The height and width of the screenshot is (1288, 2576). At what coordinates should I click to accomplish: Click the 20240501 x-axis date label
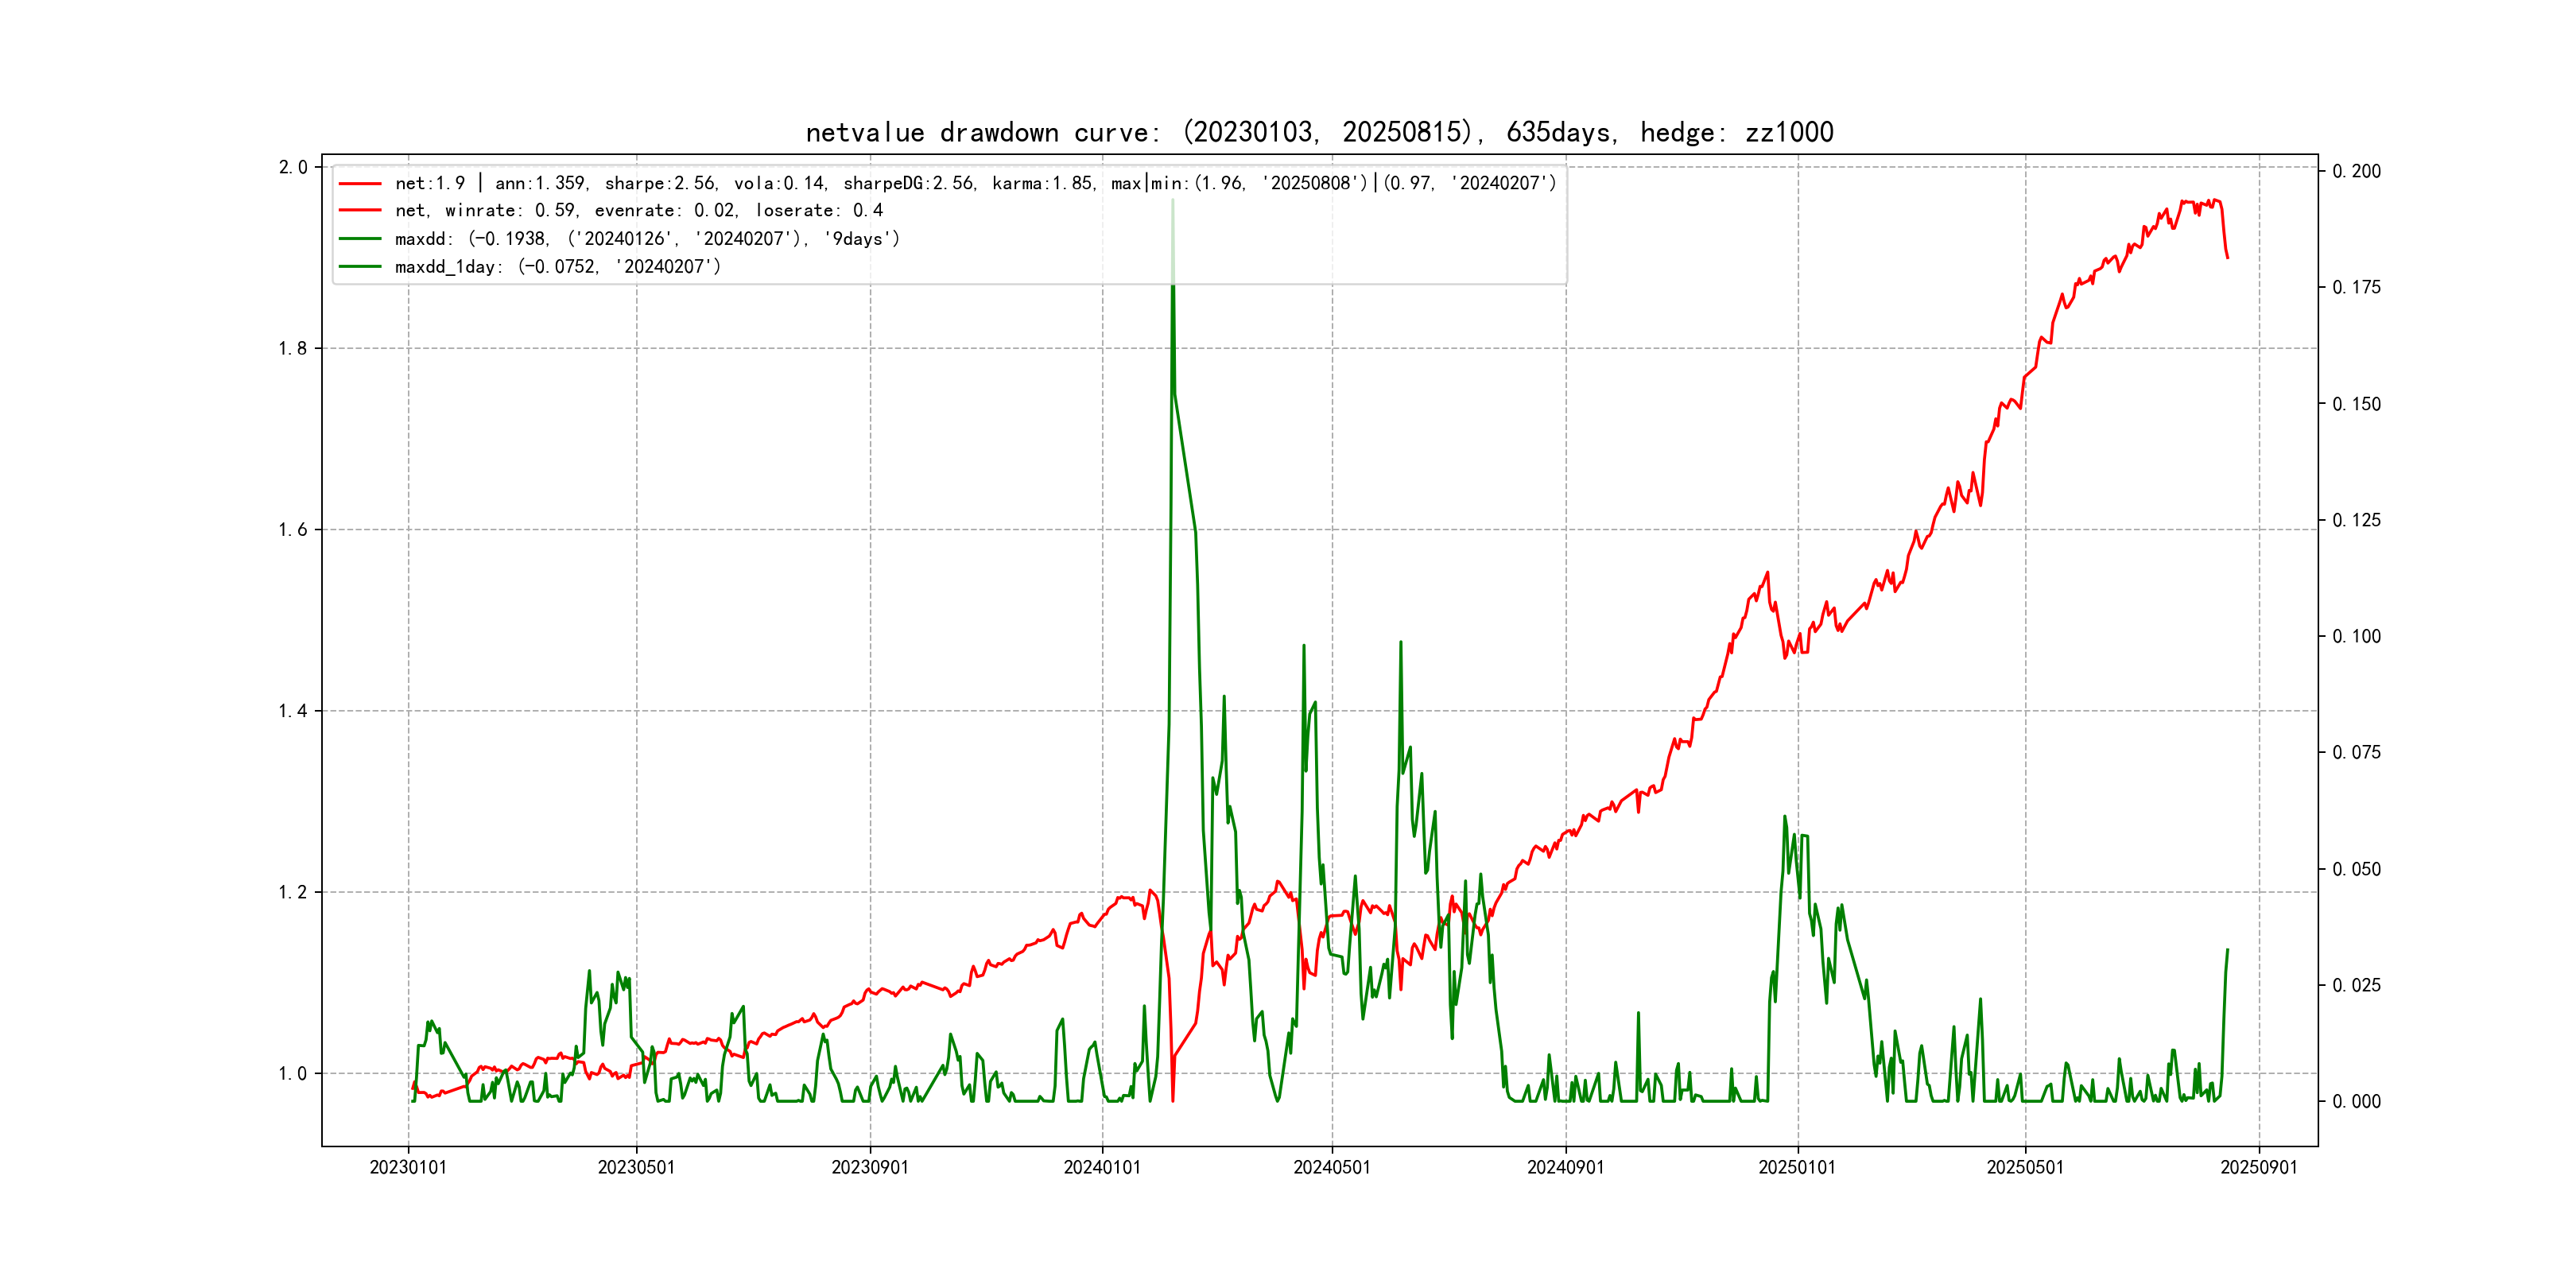pyautogui.click(x=1332, y=1167)
